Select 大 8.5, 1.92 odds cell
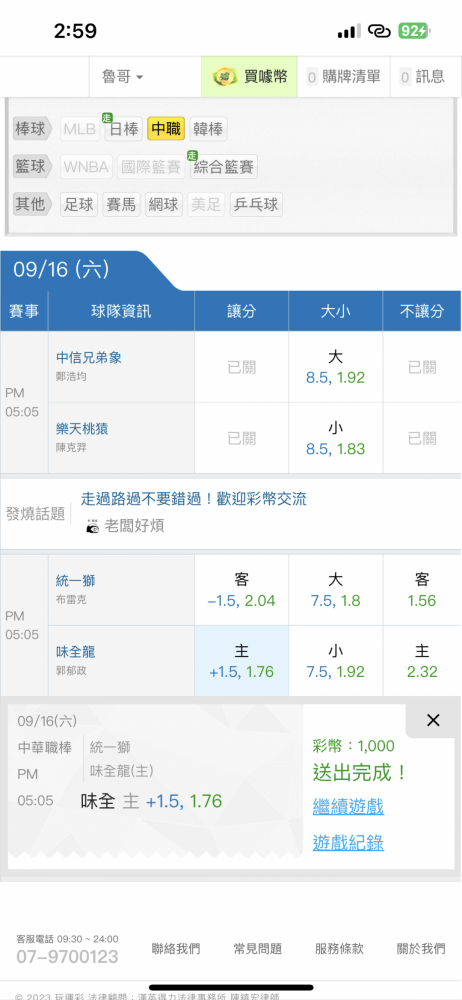This screenshot has height=1000, width=462. click(x=336, y=367)
